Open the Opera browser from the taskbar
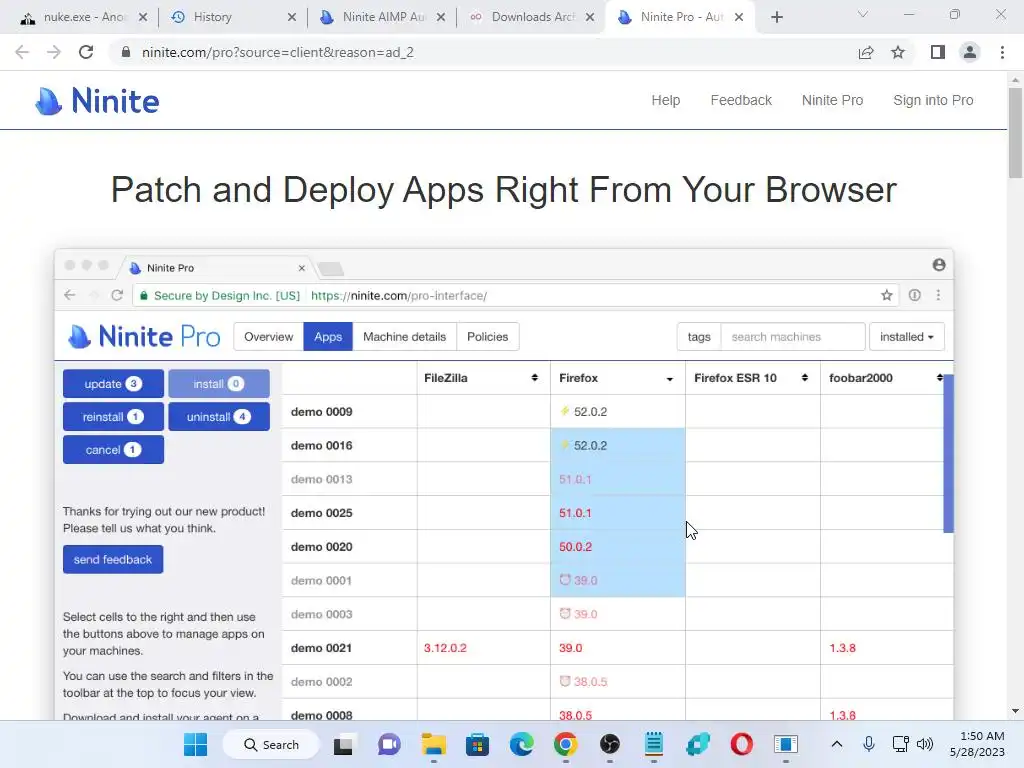 [742, 744]
